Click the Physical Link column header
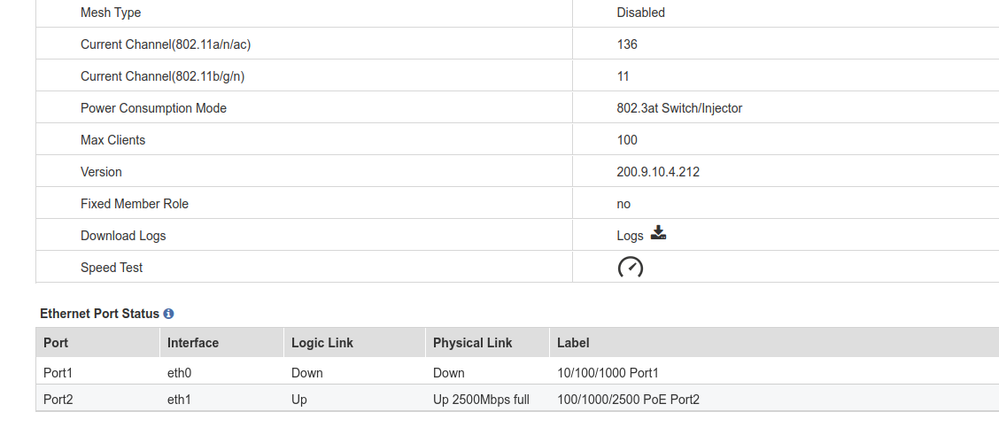The height and width of the screenshot is (421, 999). (x=472, y=343)
